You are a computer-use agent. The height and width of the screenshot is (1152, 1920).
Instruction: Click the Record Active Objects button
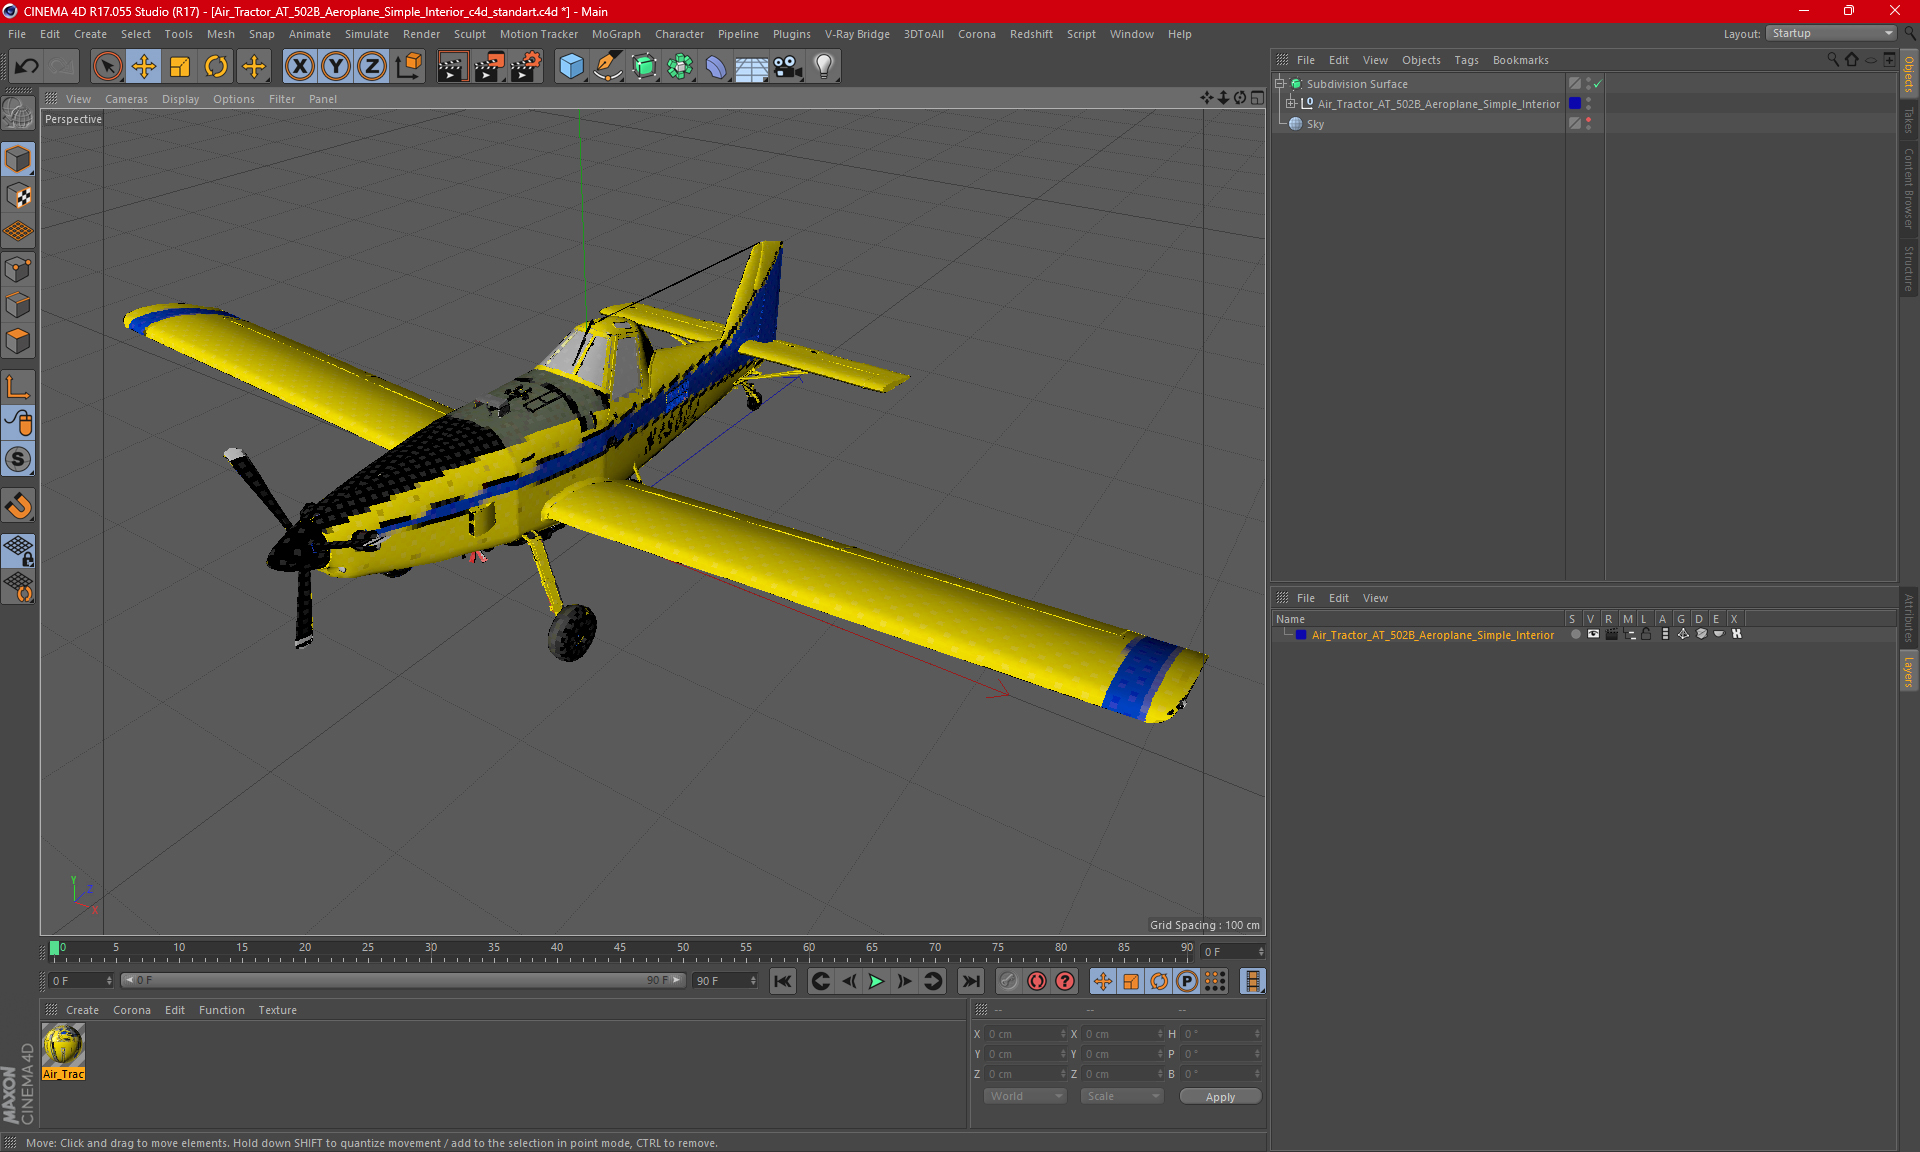pos(1009,981)
